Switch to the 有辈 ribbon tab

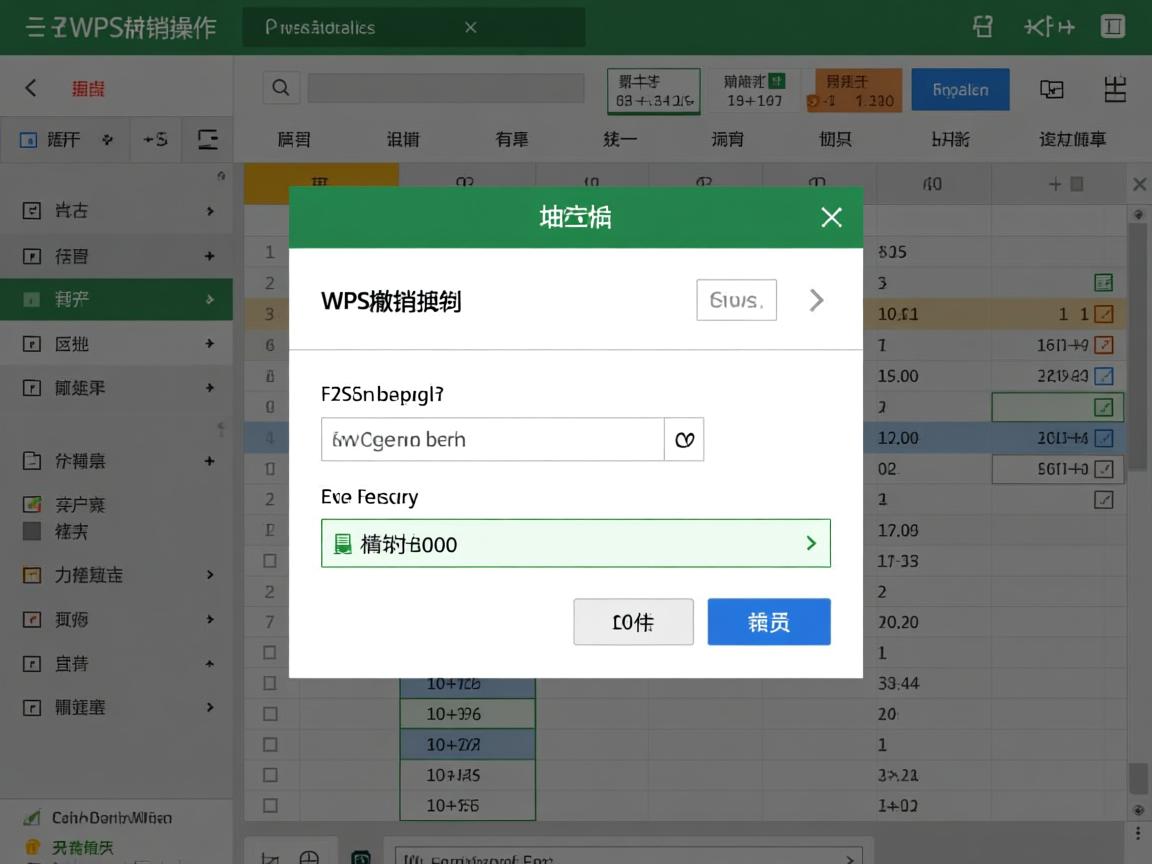[510, 139]
